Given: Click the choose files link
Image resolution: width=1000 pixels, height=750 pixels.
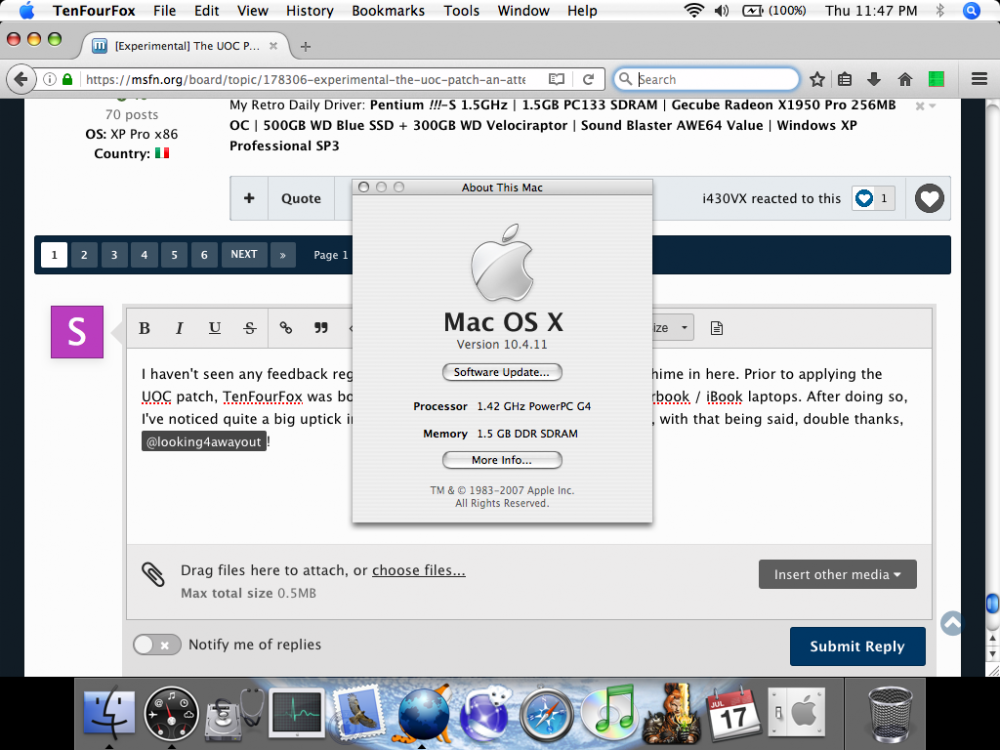Looking at the screenshot, I should click(418, 570).
